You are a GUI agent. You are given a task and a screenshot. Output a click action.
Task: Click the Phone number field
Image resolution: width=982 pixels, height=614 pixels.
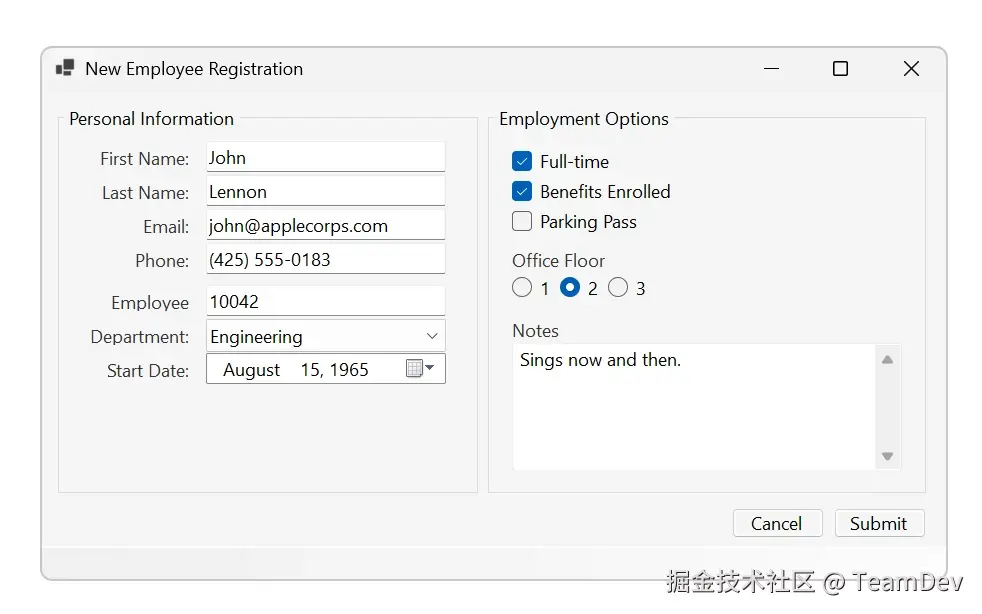[x=325, y=259]
